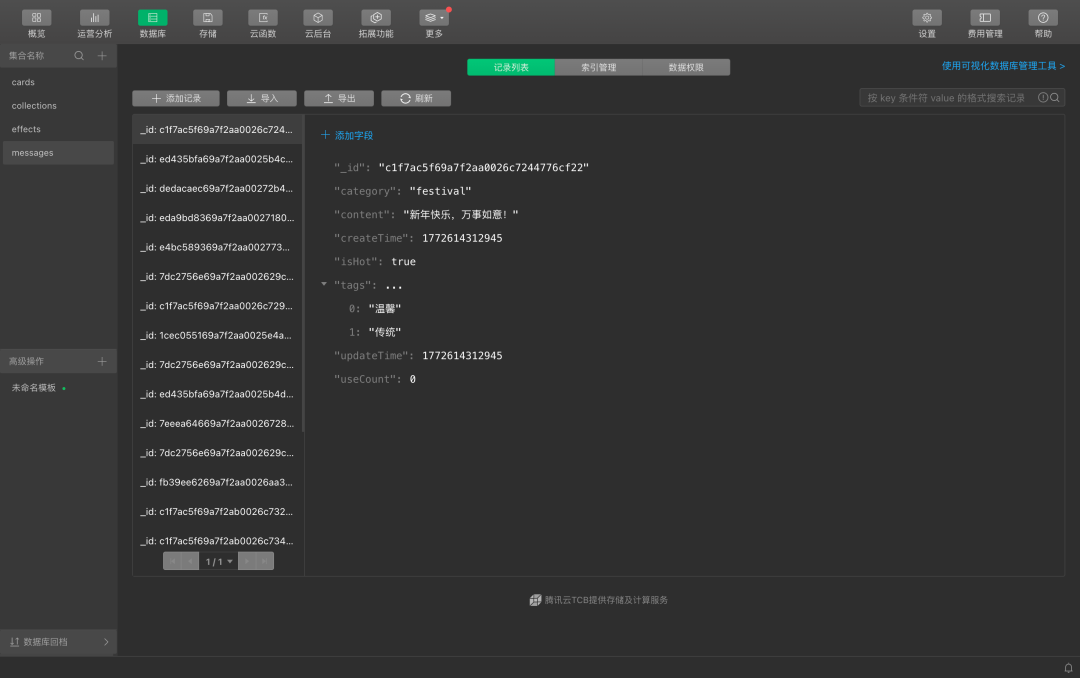This screenshot has height=678, width=1080.
Task: Open 云函数 cloud functions icon
Action: tap(263, 18)
